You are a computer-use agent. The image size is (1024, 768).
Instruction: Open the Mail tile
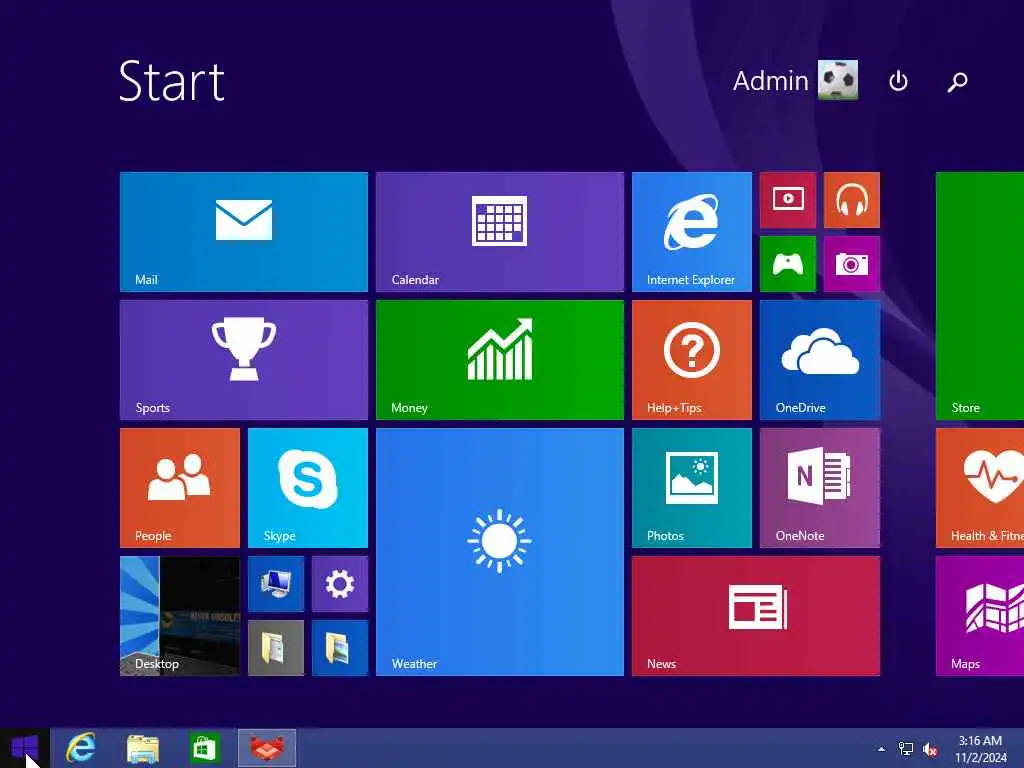[x=244, y=232]
